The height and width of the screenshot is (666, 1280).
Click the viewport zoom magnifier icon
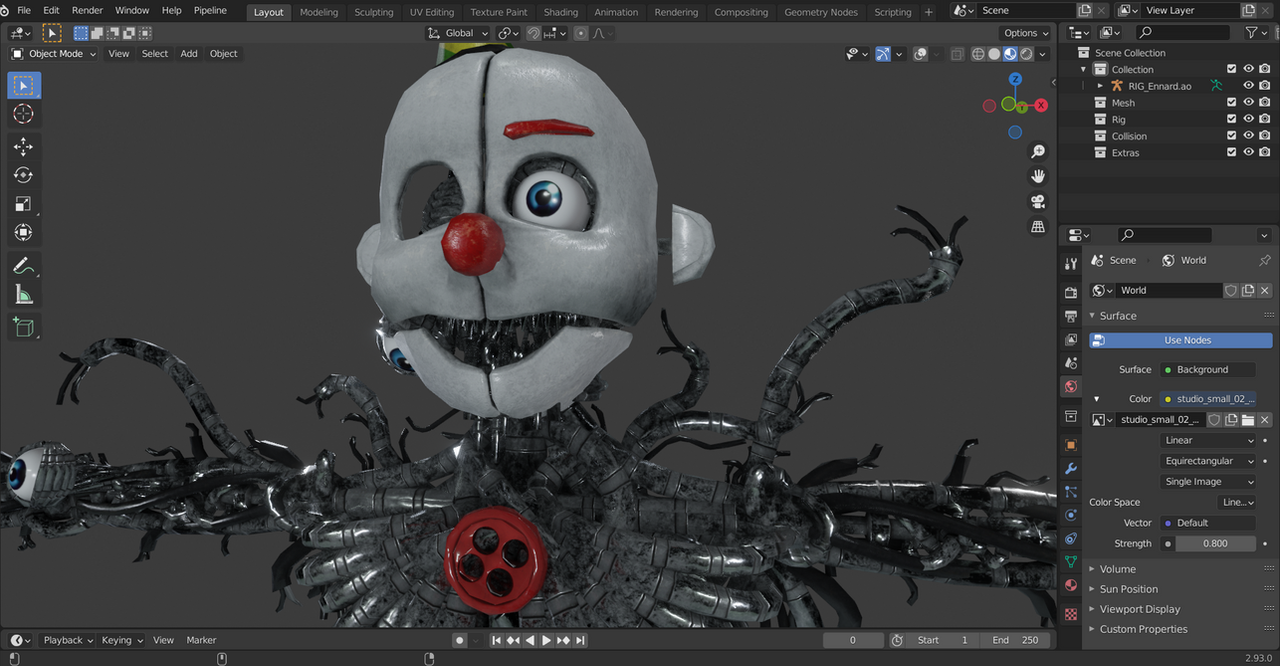tap(1038, 151)
